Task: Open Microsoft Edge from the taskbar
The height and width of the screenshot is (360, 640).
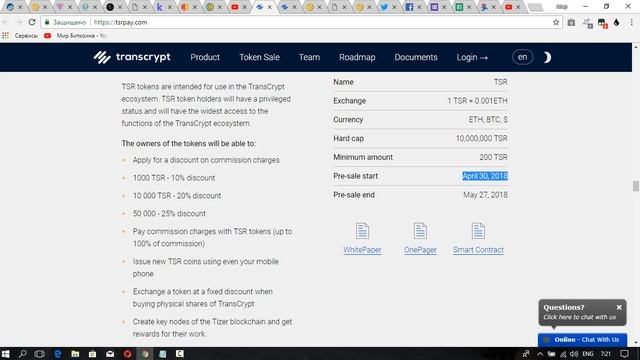Action: coord(58,353)
